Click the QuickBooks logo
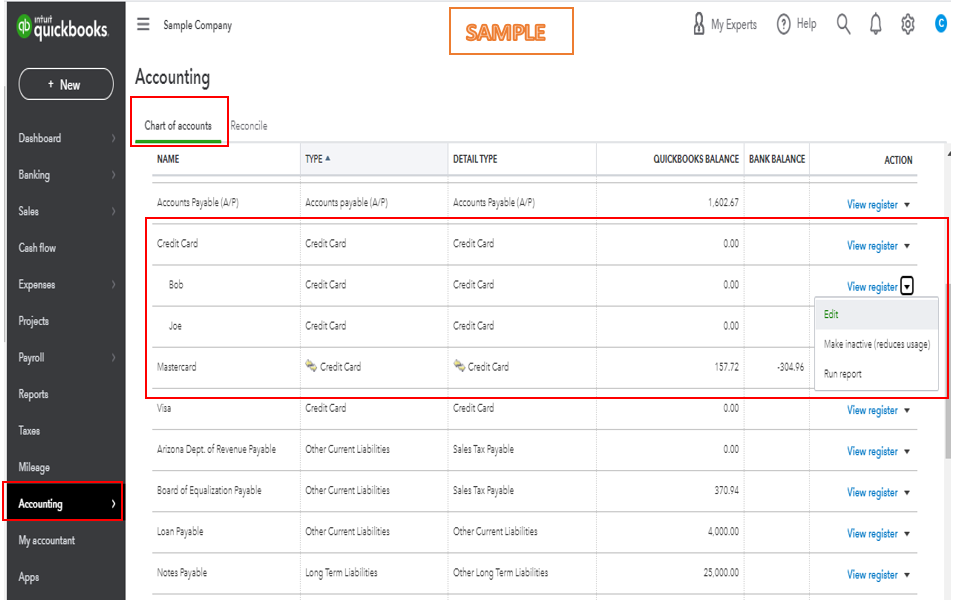 click(x=62, y=27)
